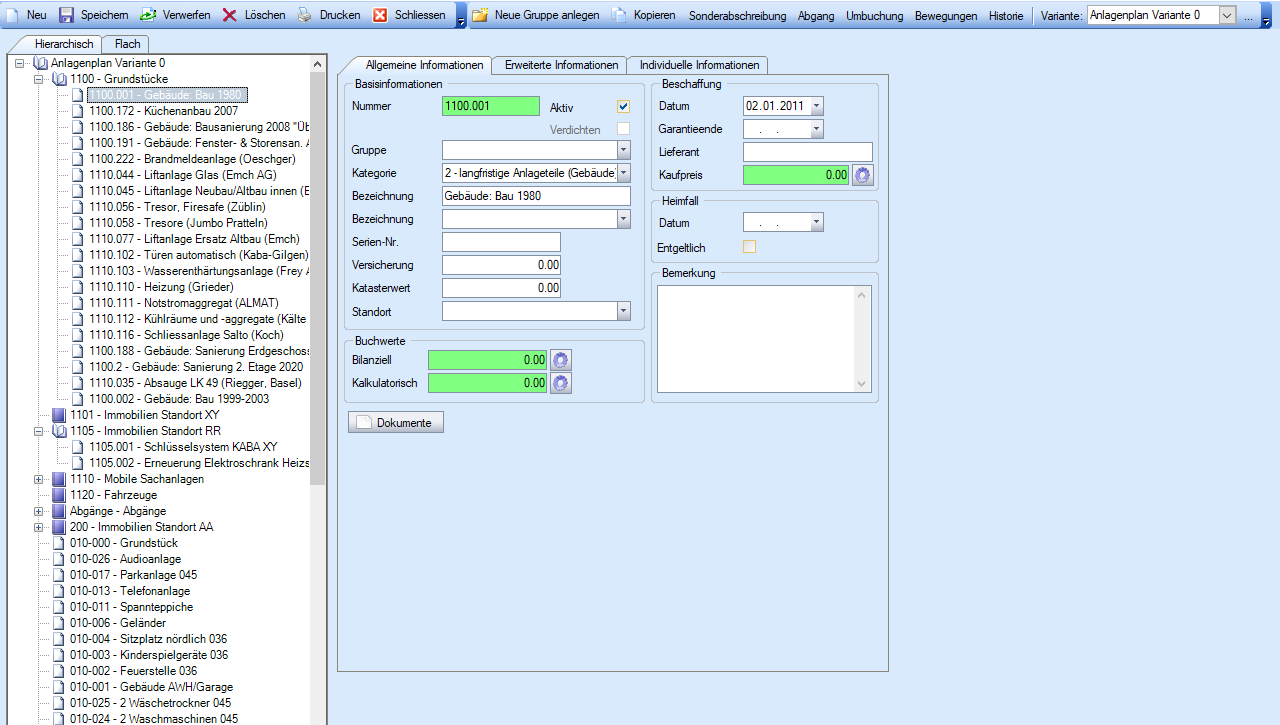Click the Dokumente button
Viewport: 1280px width, 725px height.
(395, 422)
